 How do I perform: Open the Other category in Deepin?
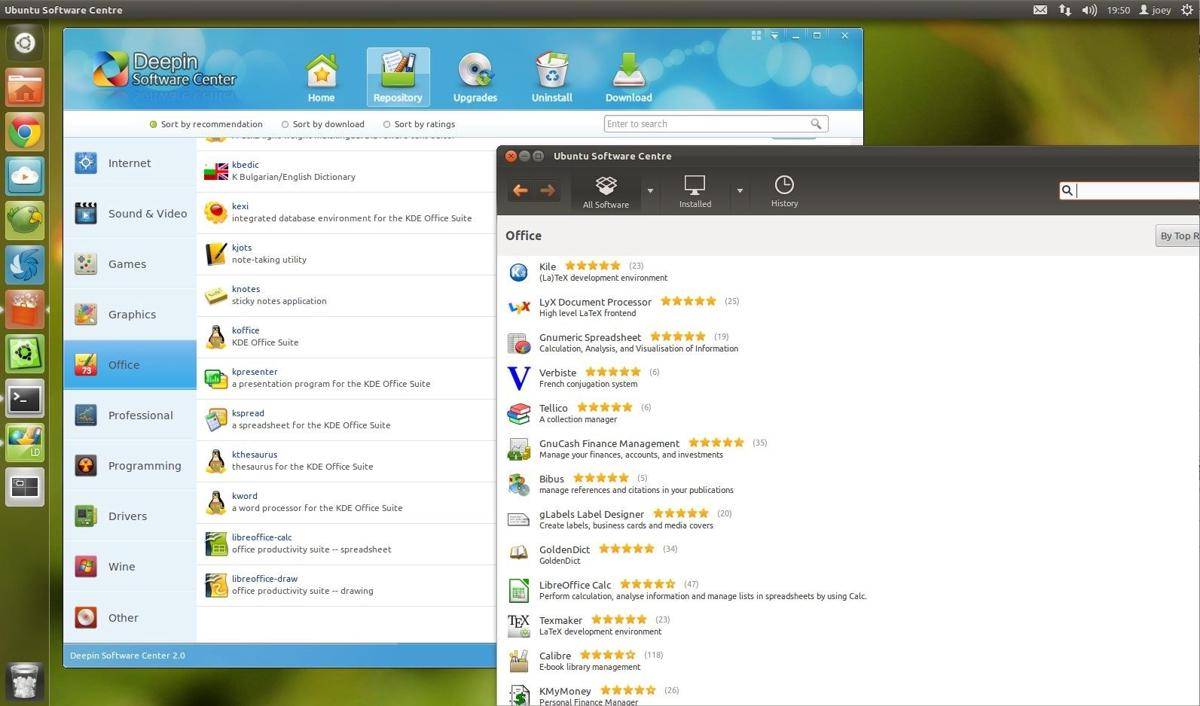pos(130,617)
